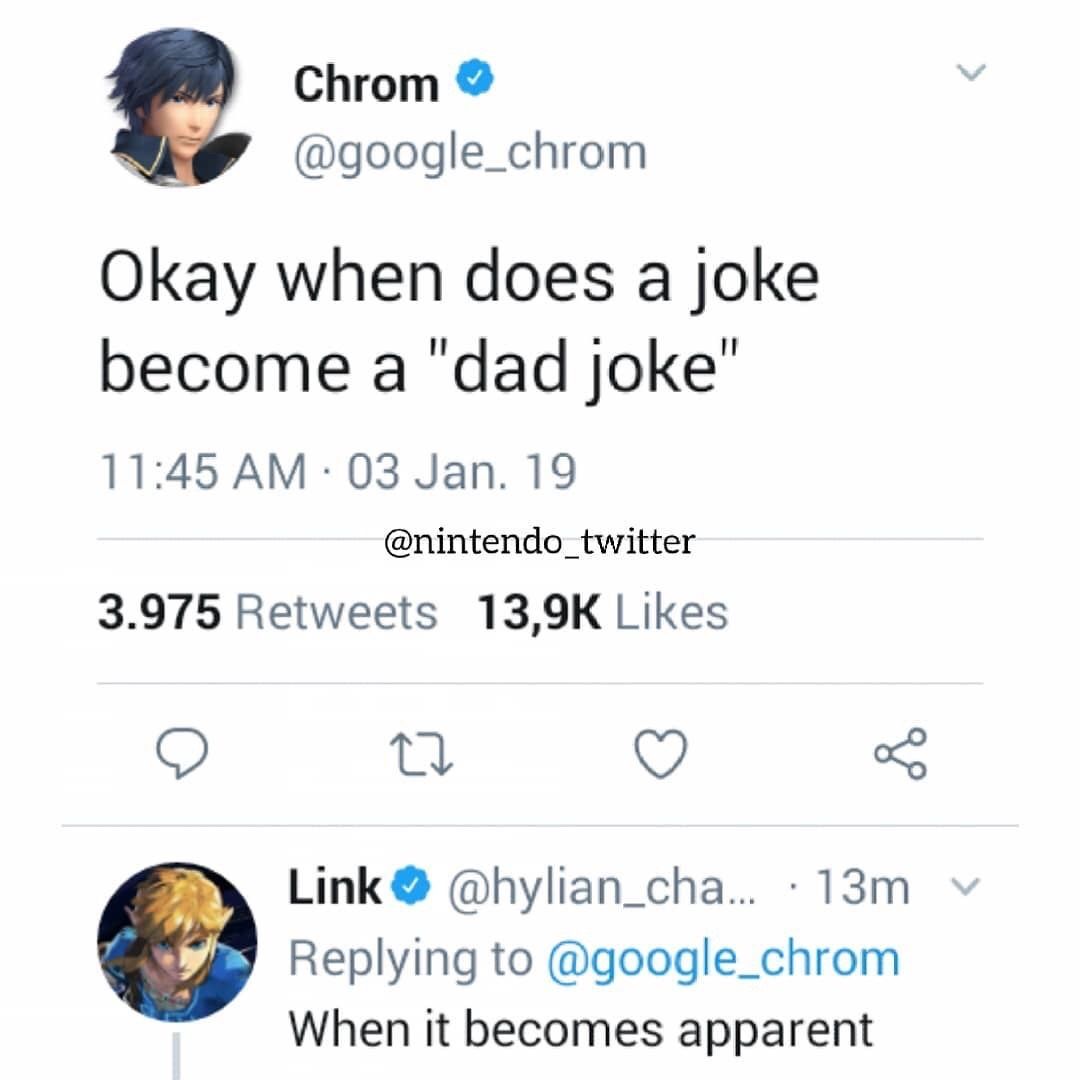Click the 3.975 Retweets count

coord(270,611)
